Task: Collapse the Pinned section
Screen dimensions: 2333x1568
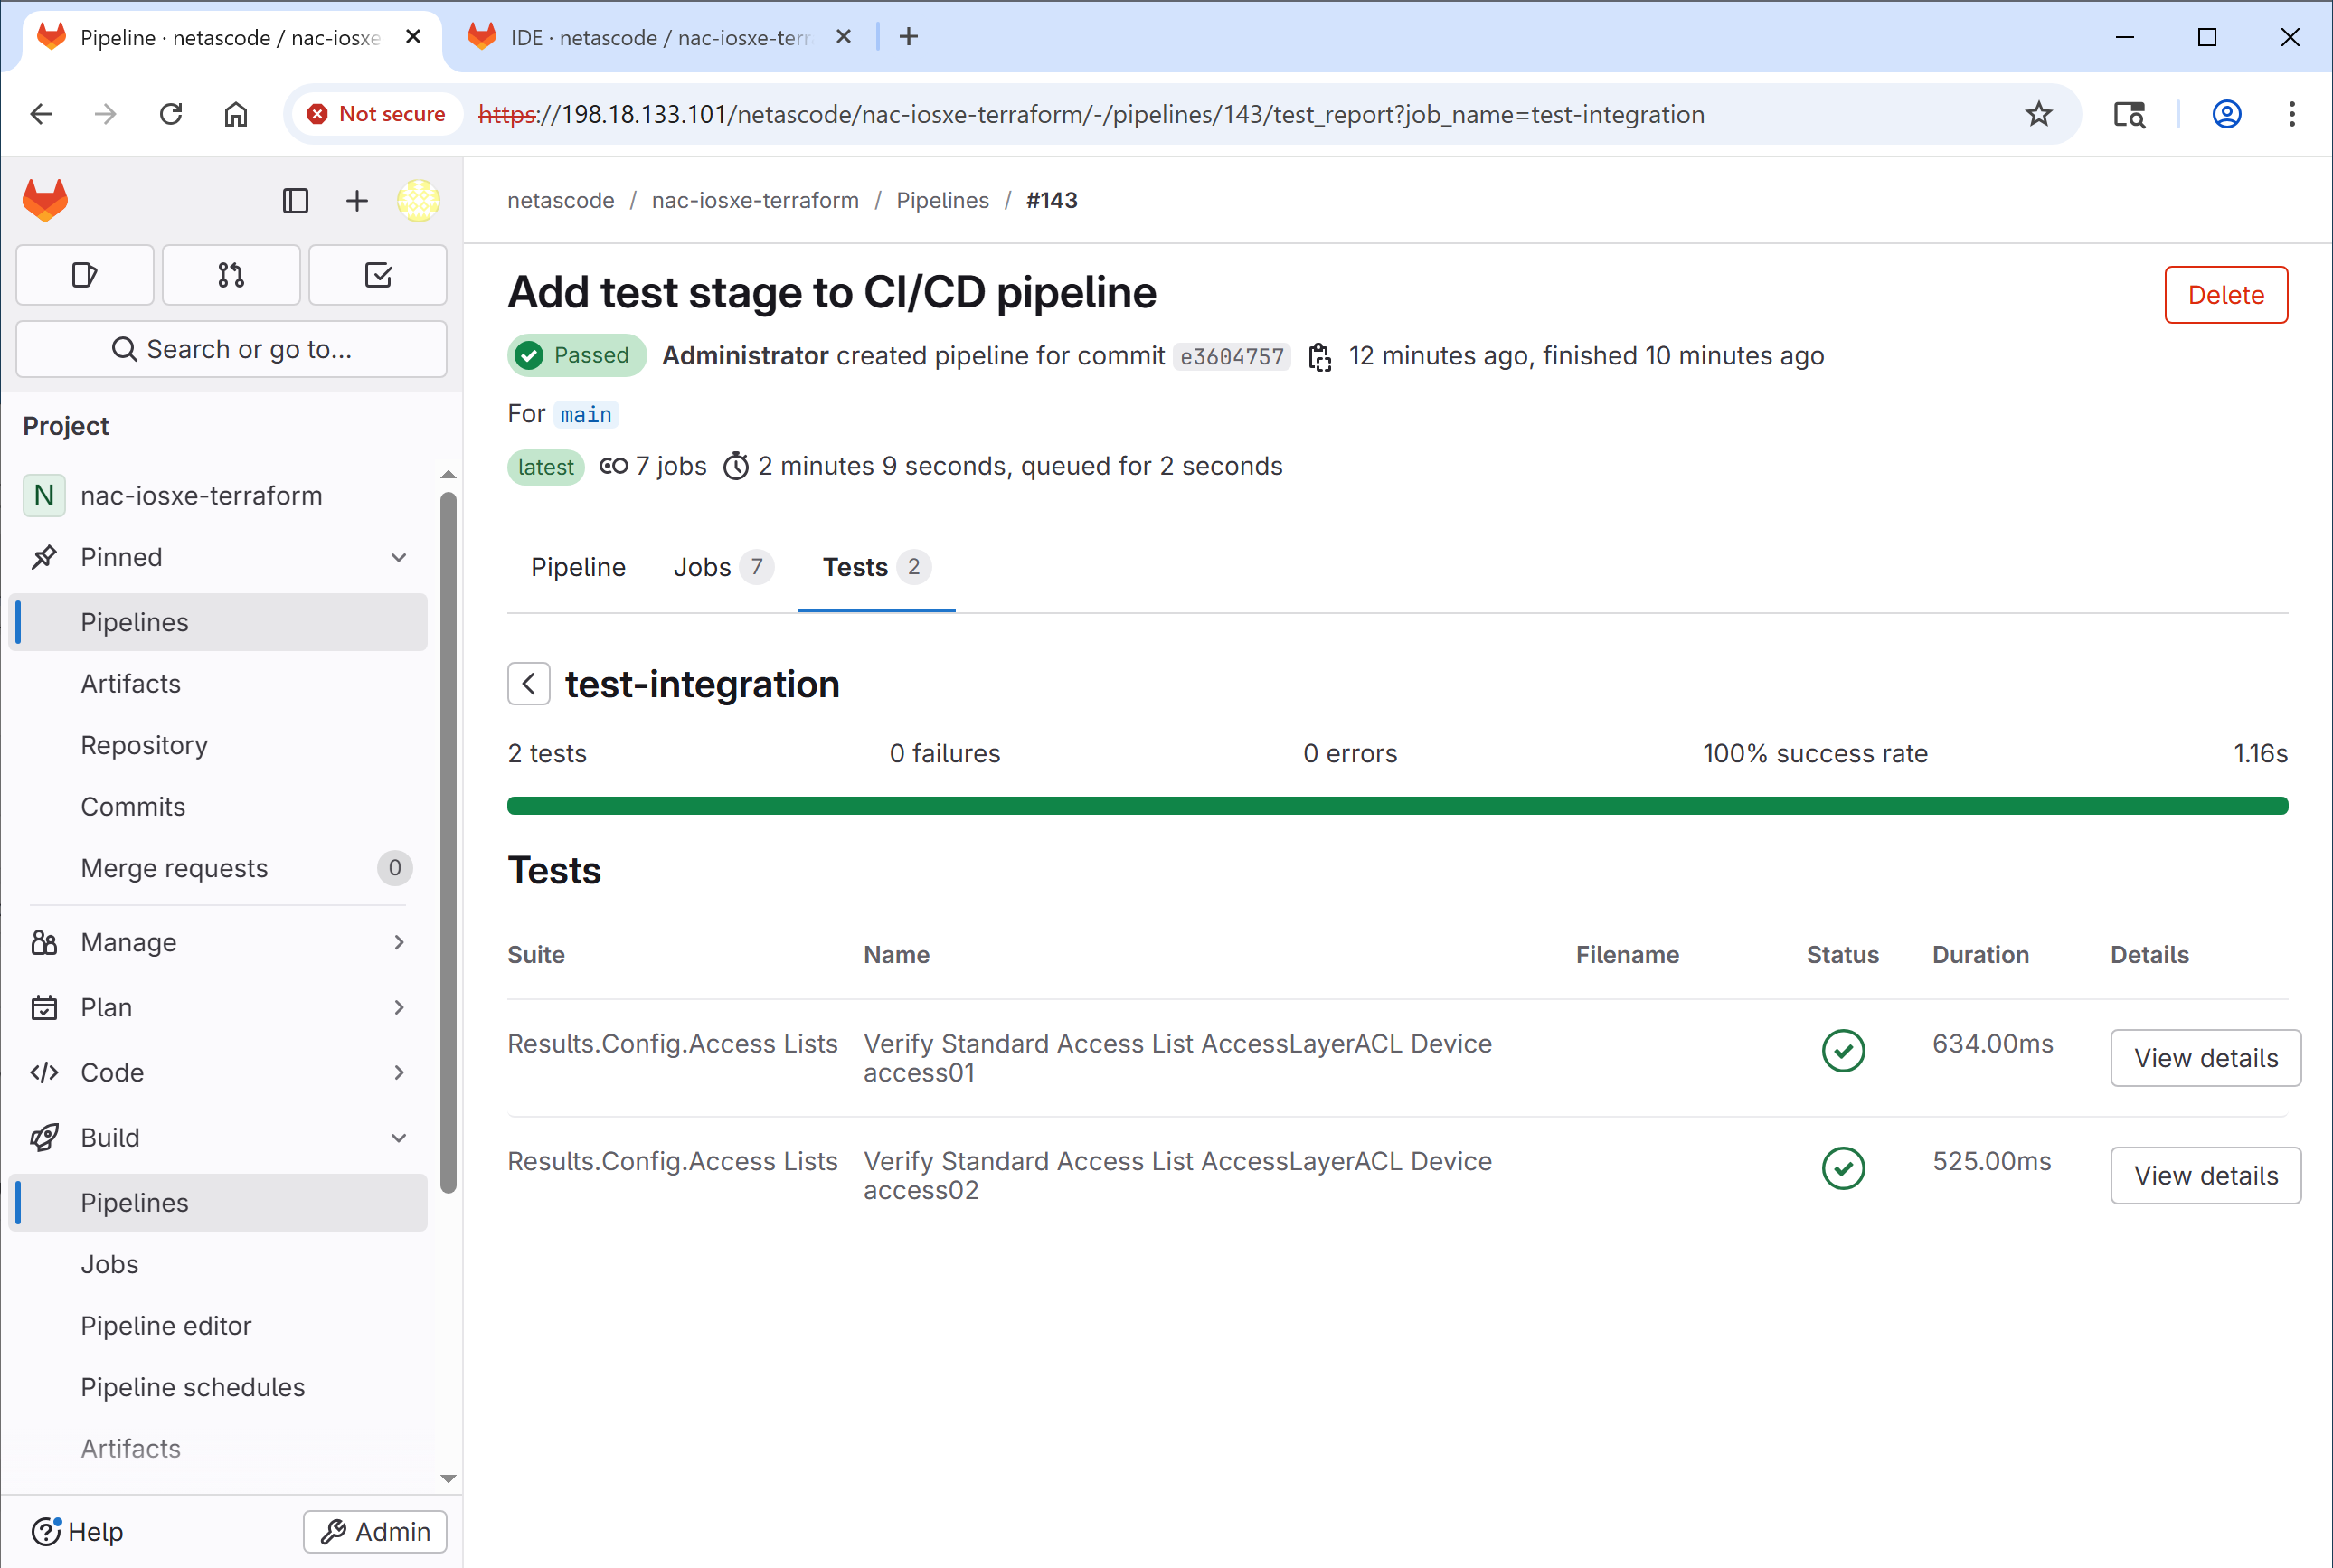Action: (x=398, y=558)
